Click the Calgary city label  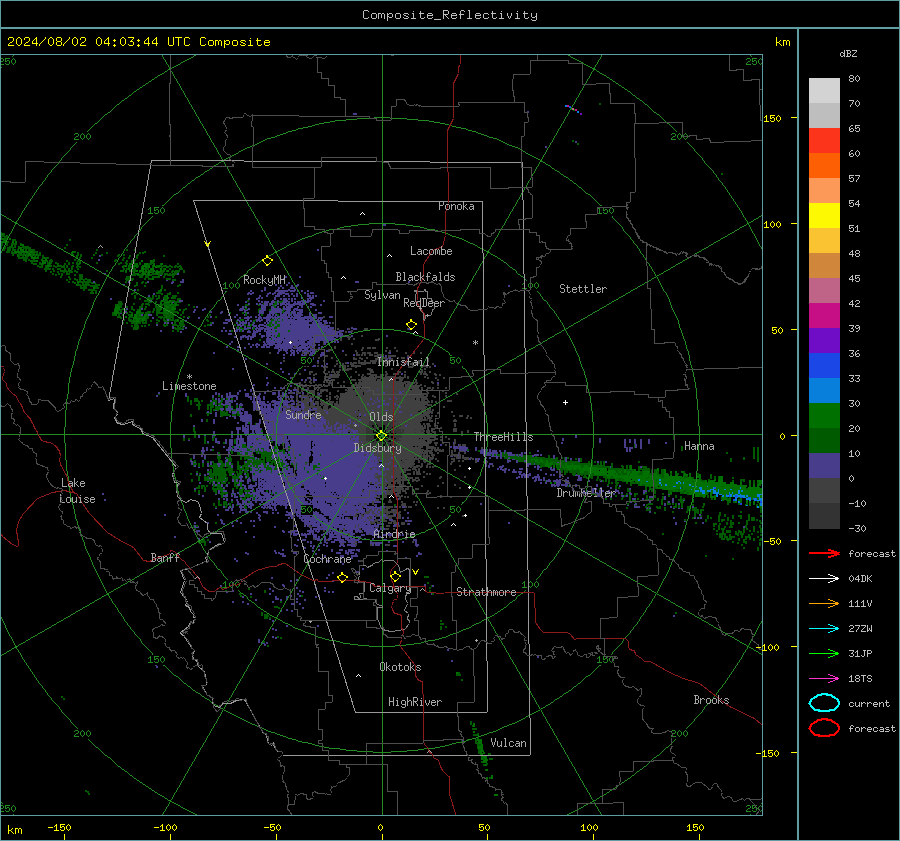(390, 588)
